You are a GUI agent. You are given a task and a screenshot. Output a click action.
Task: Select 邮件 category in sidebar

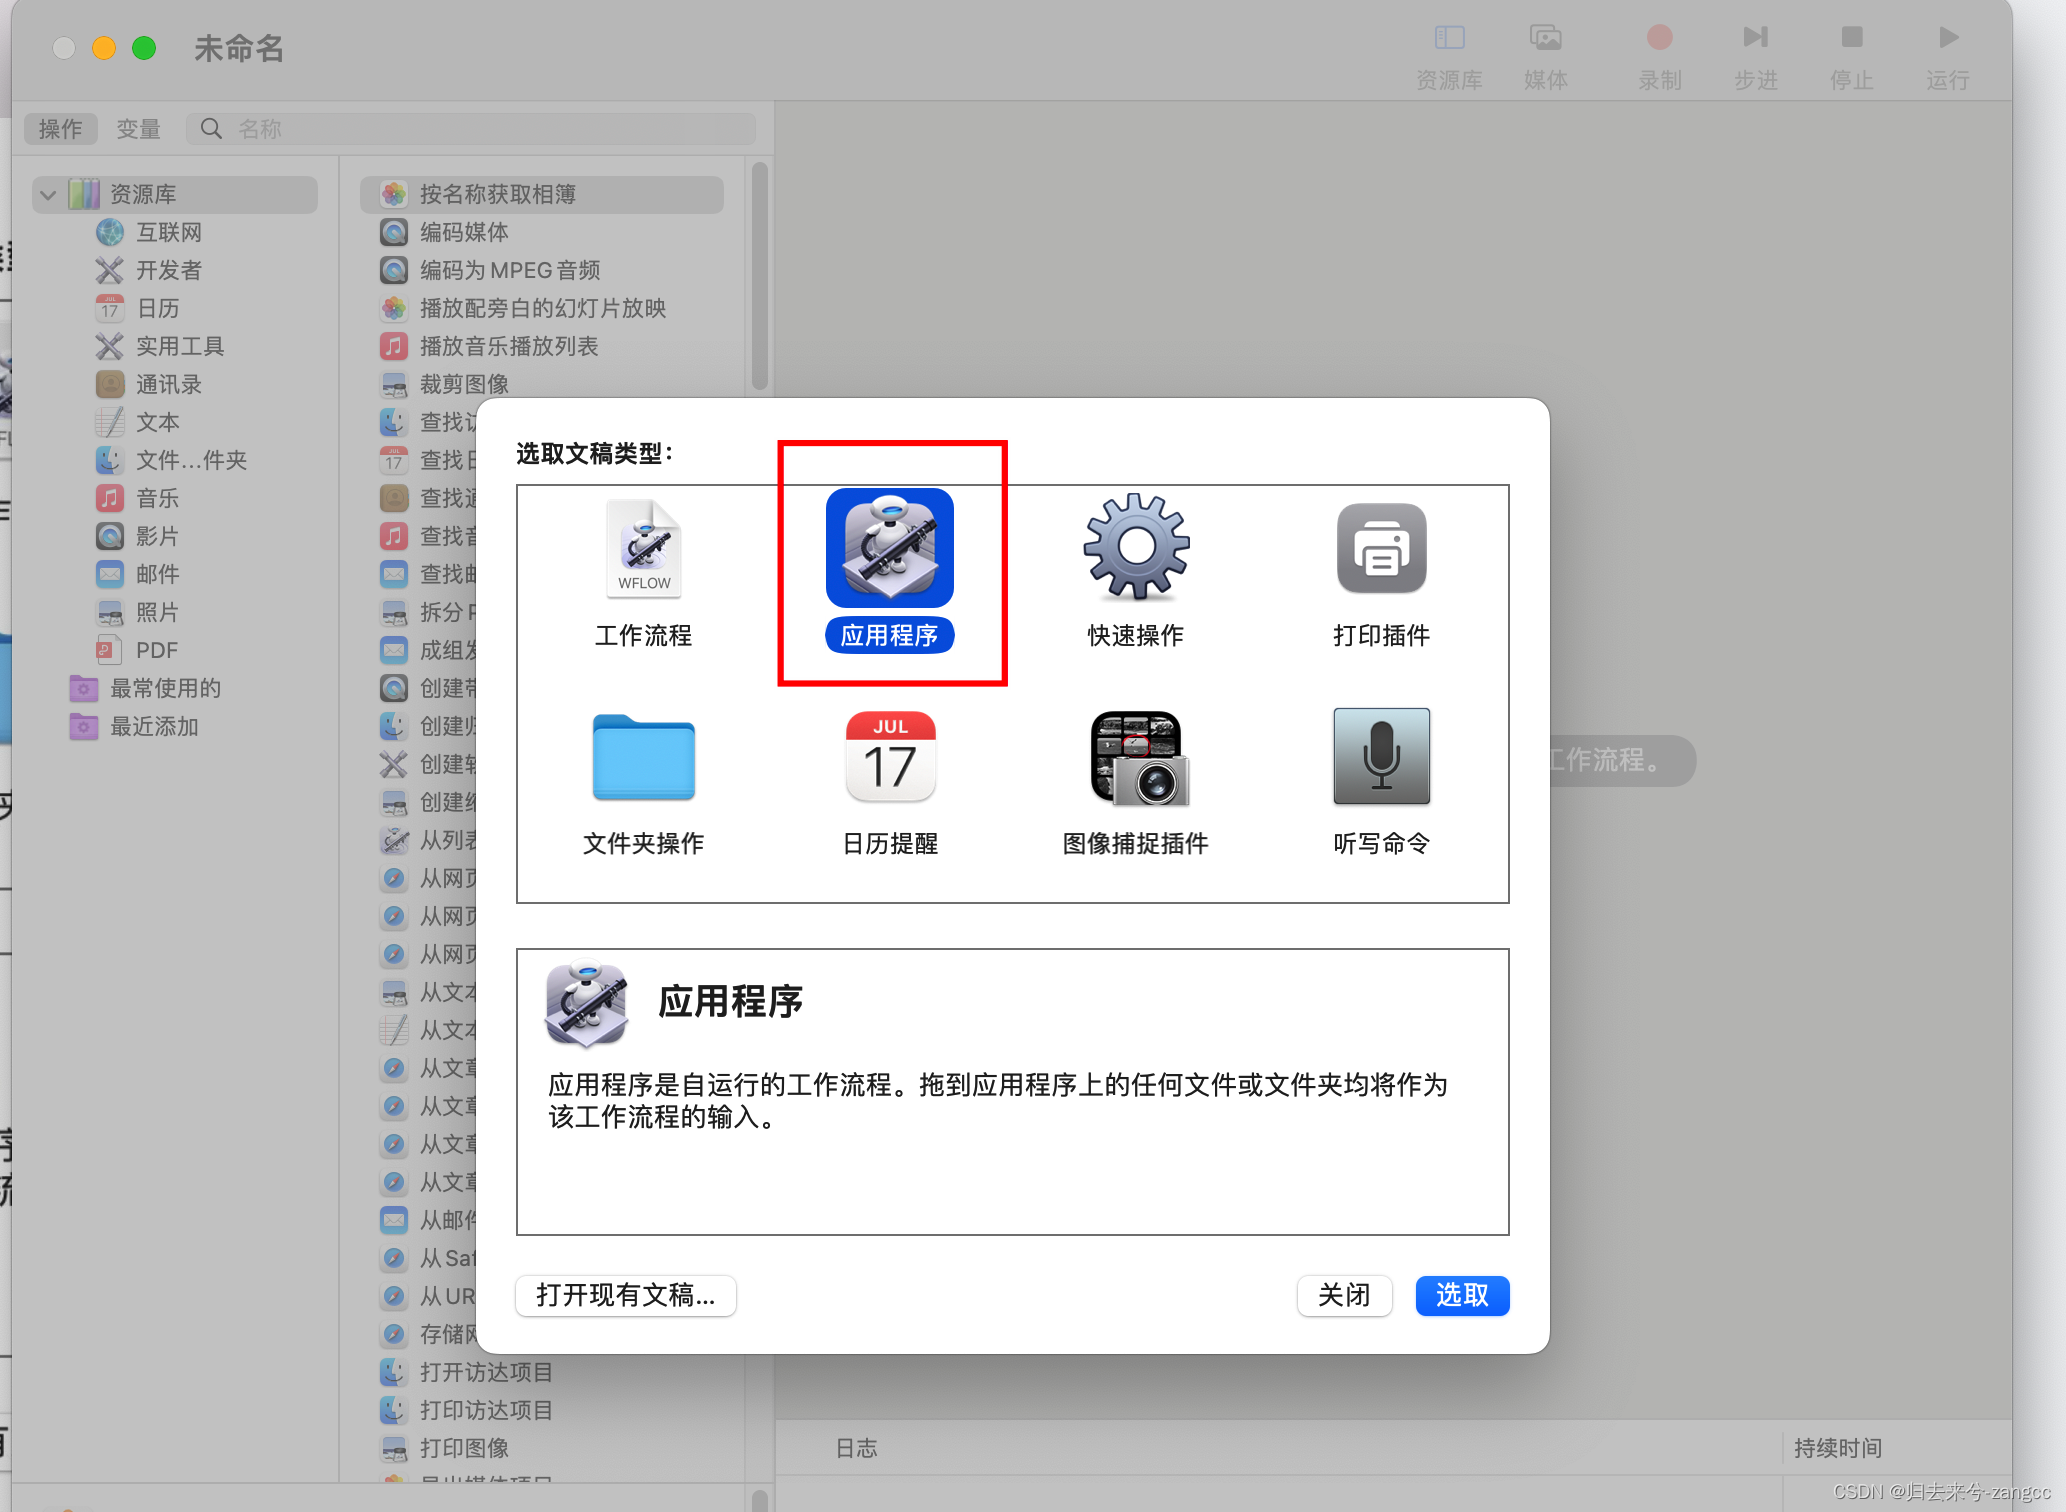click(158, 574)
